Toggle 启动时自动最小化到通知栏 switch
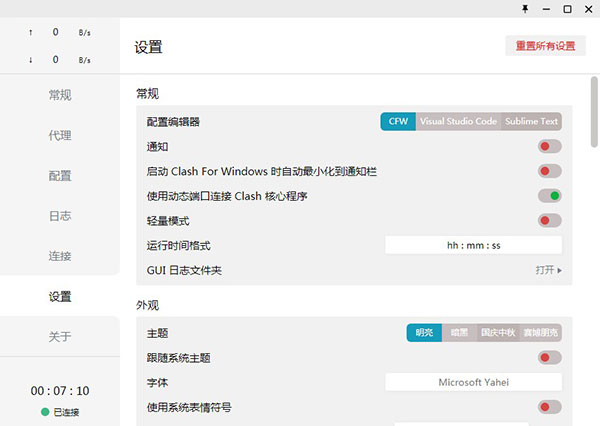Image resolution: width=600 pixels, height=426 pixels. pos(549,171)
